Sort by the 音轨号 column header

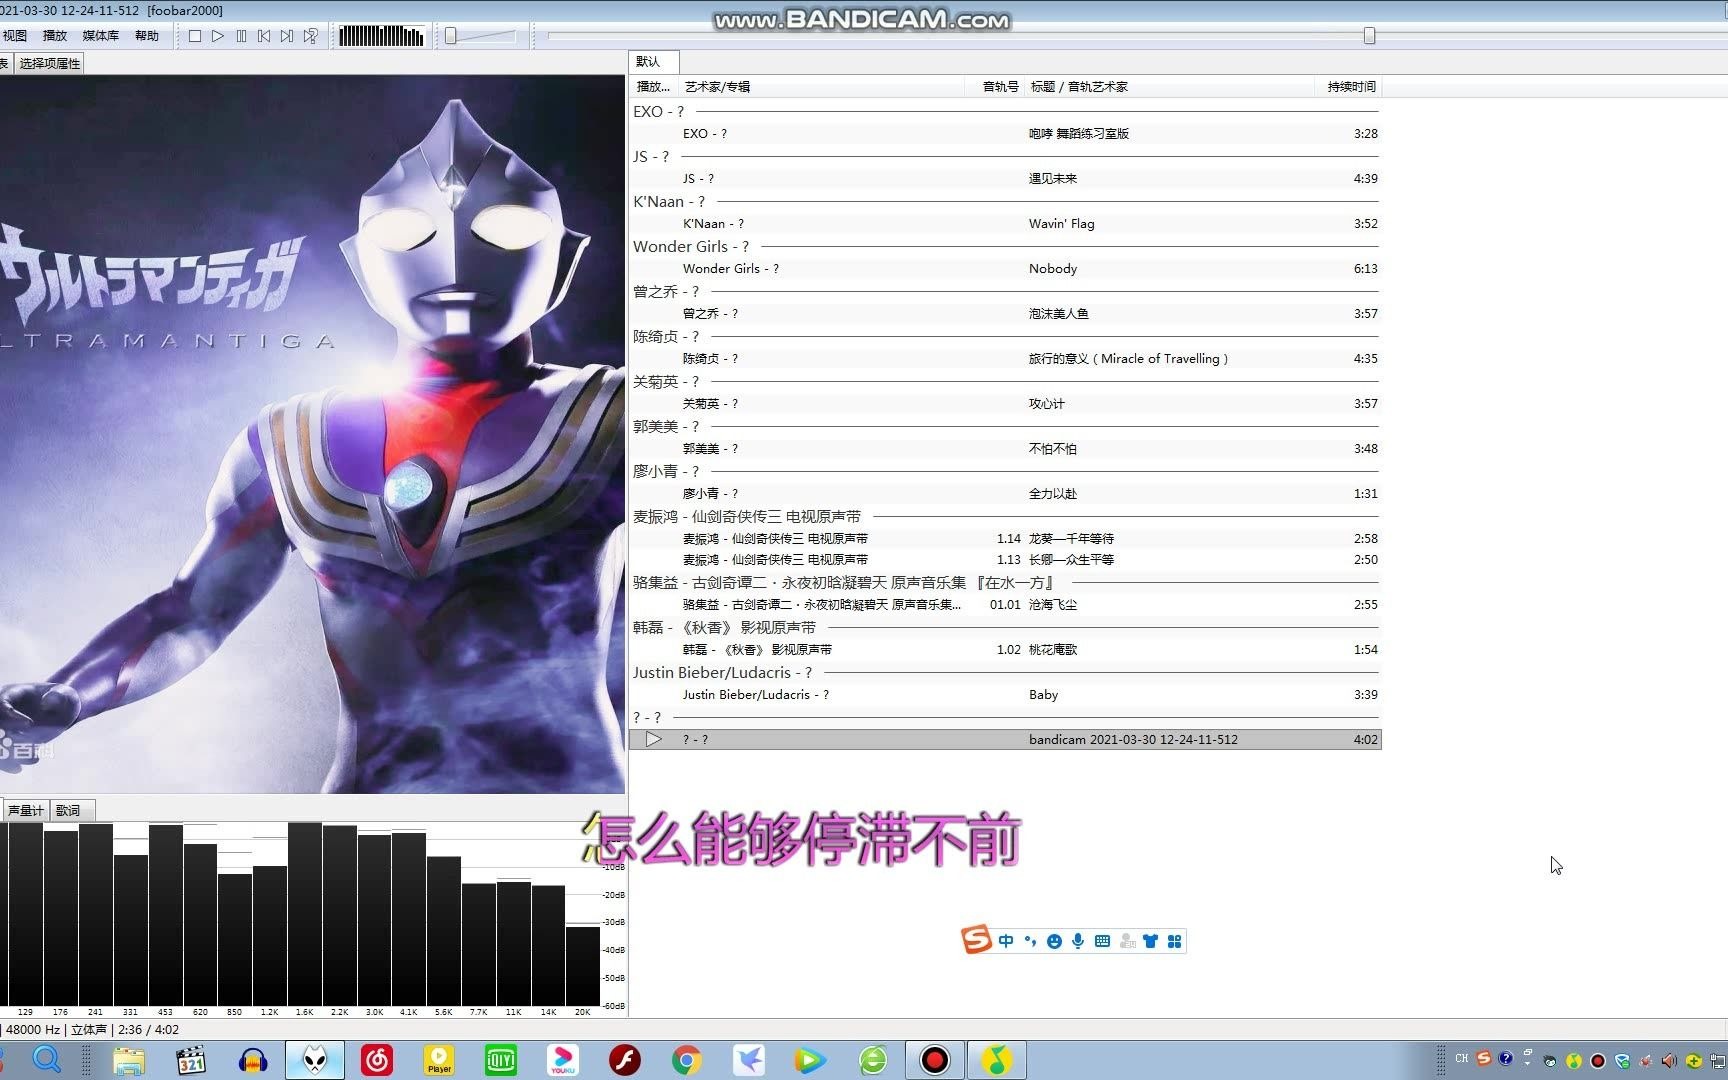pyautogui.click(x=995, y=87)
